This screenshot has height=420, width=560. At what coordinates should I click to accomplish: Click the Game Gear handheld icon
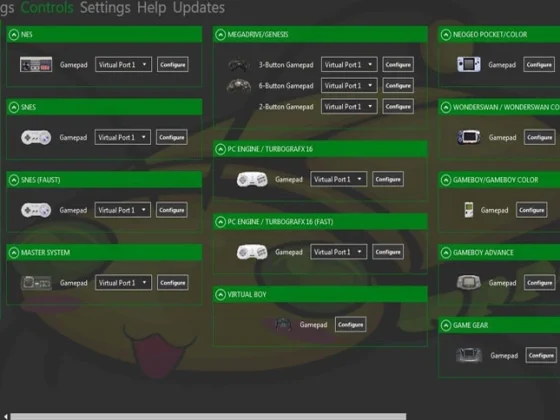469,355
